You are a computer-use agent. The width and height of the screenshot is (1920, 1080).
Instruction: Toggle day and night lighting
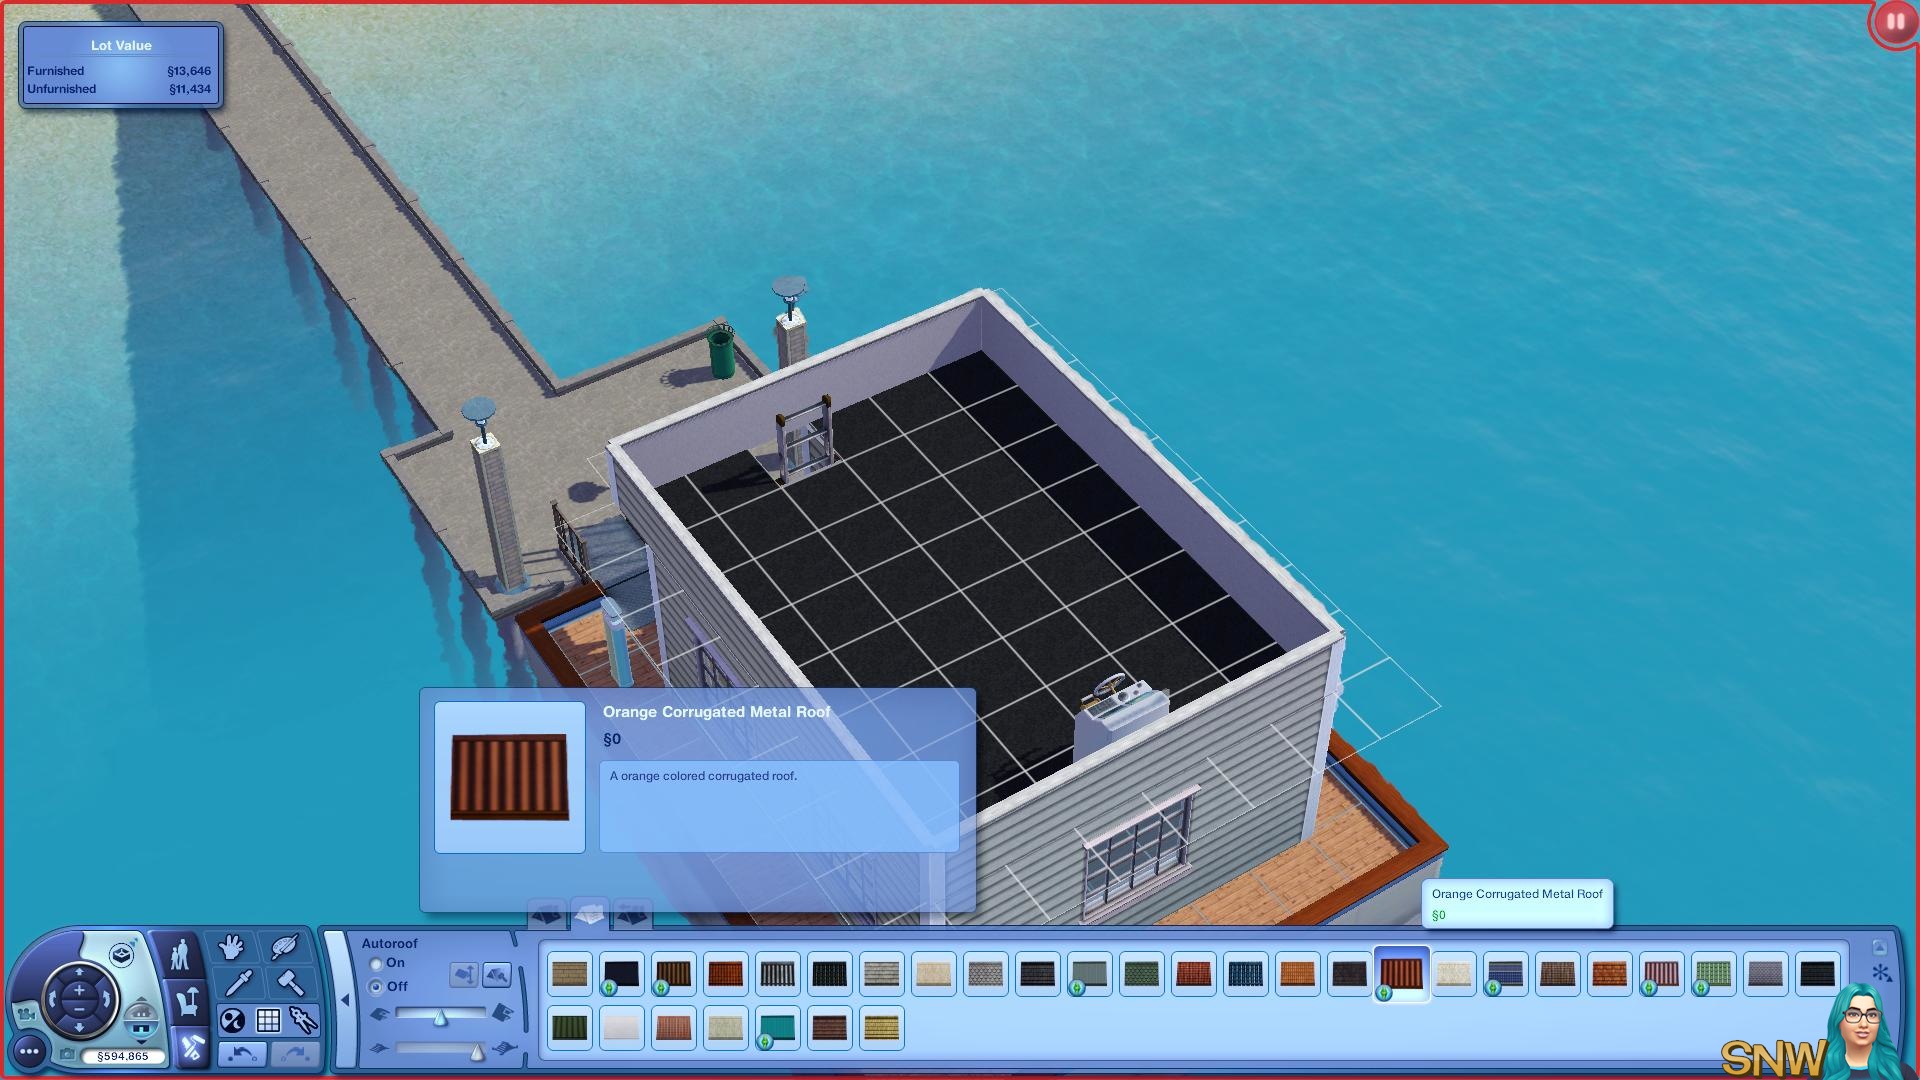point(232,1021)
